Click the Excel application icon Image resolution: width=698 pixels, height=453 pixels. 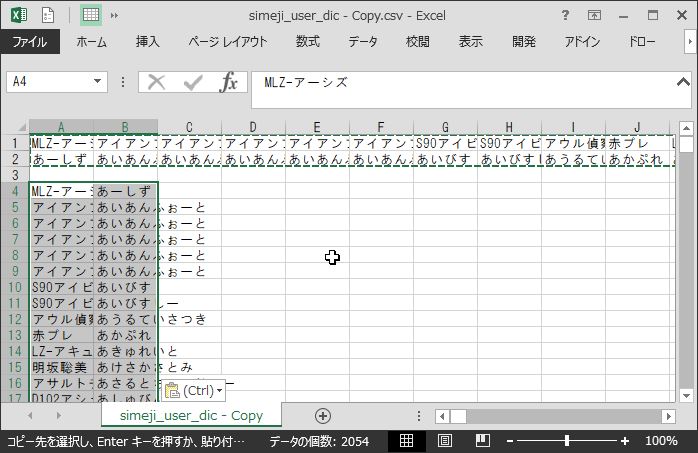19,15
